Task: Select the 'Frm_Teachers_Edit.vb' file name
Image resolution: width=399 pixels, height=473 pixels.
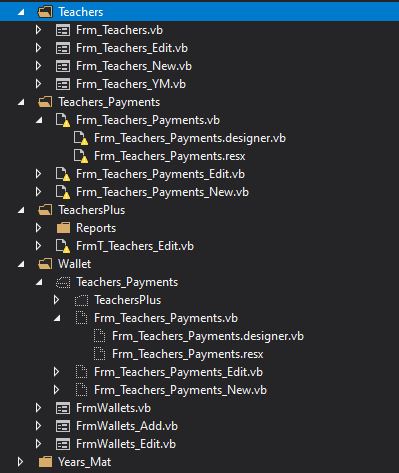Action: 132,48
